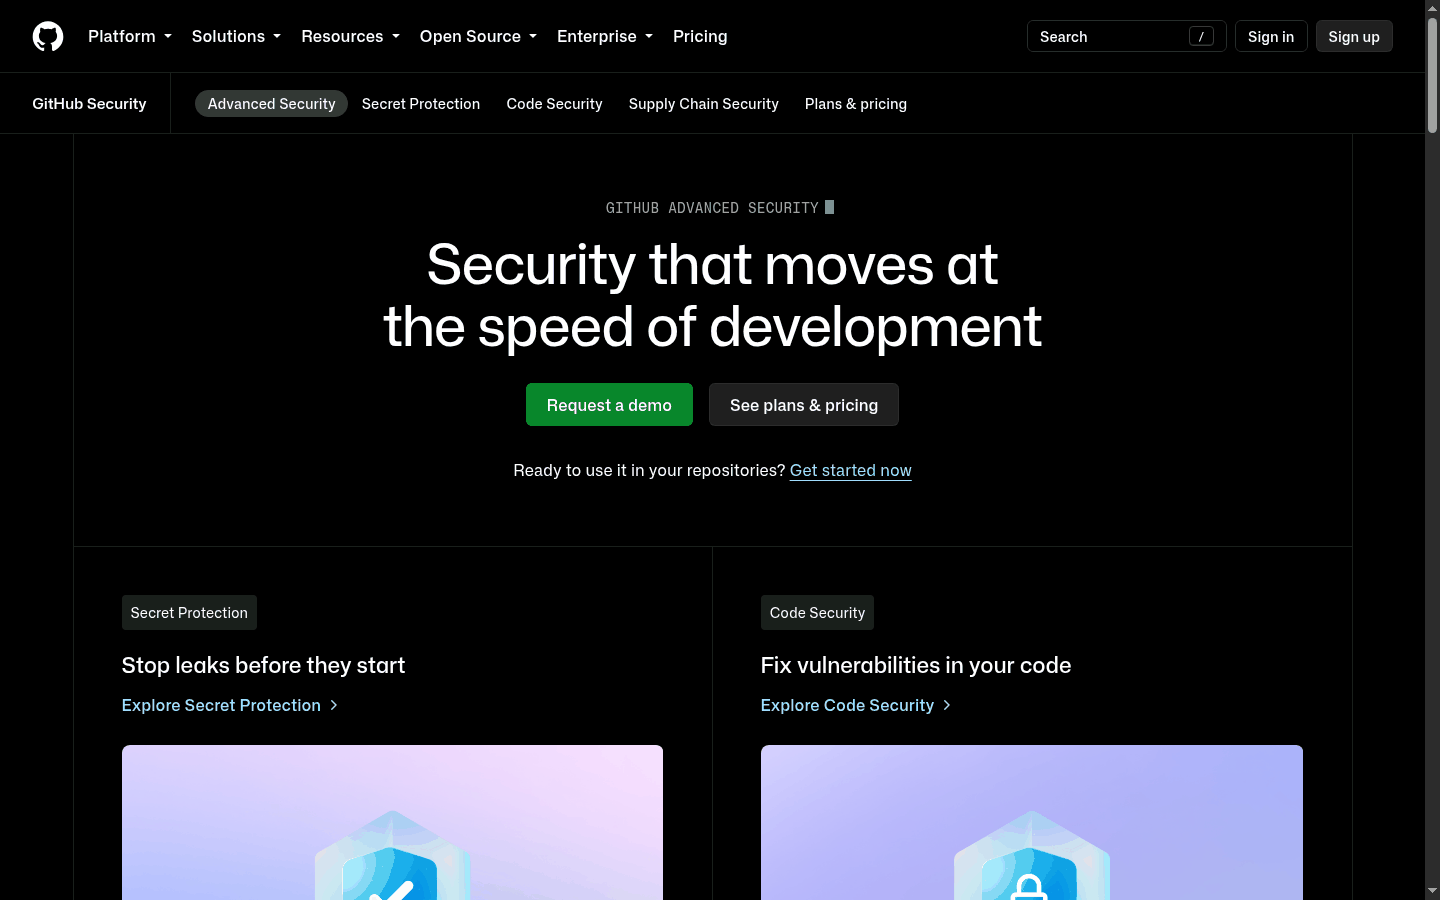Switch to the Secret Protection tab
The width and height of the screenshot is (1440, 900).
tap(421, 104)
